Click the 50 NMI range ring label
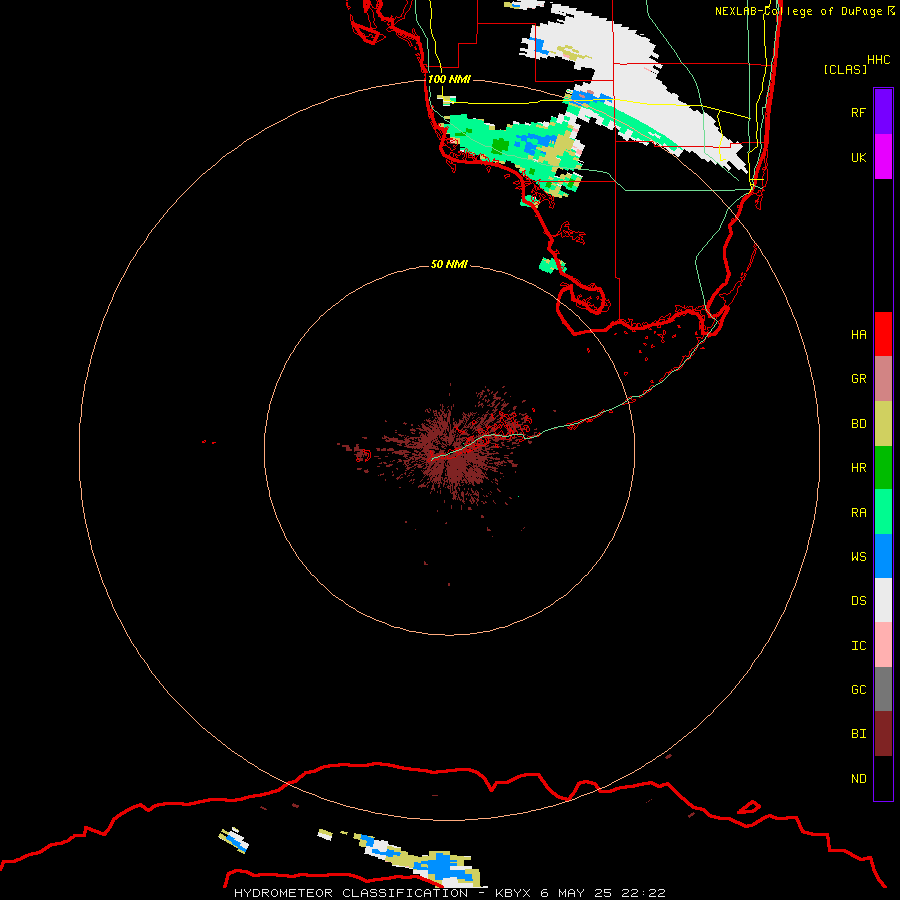Viewport: 900px width, 900px height. coord(449,264)
